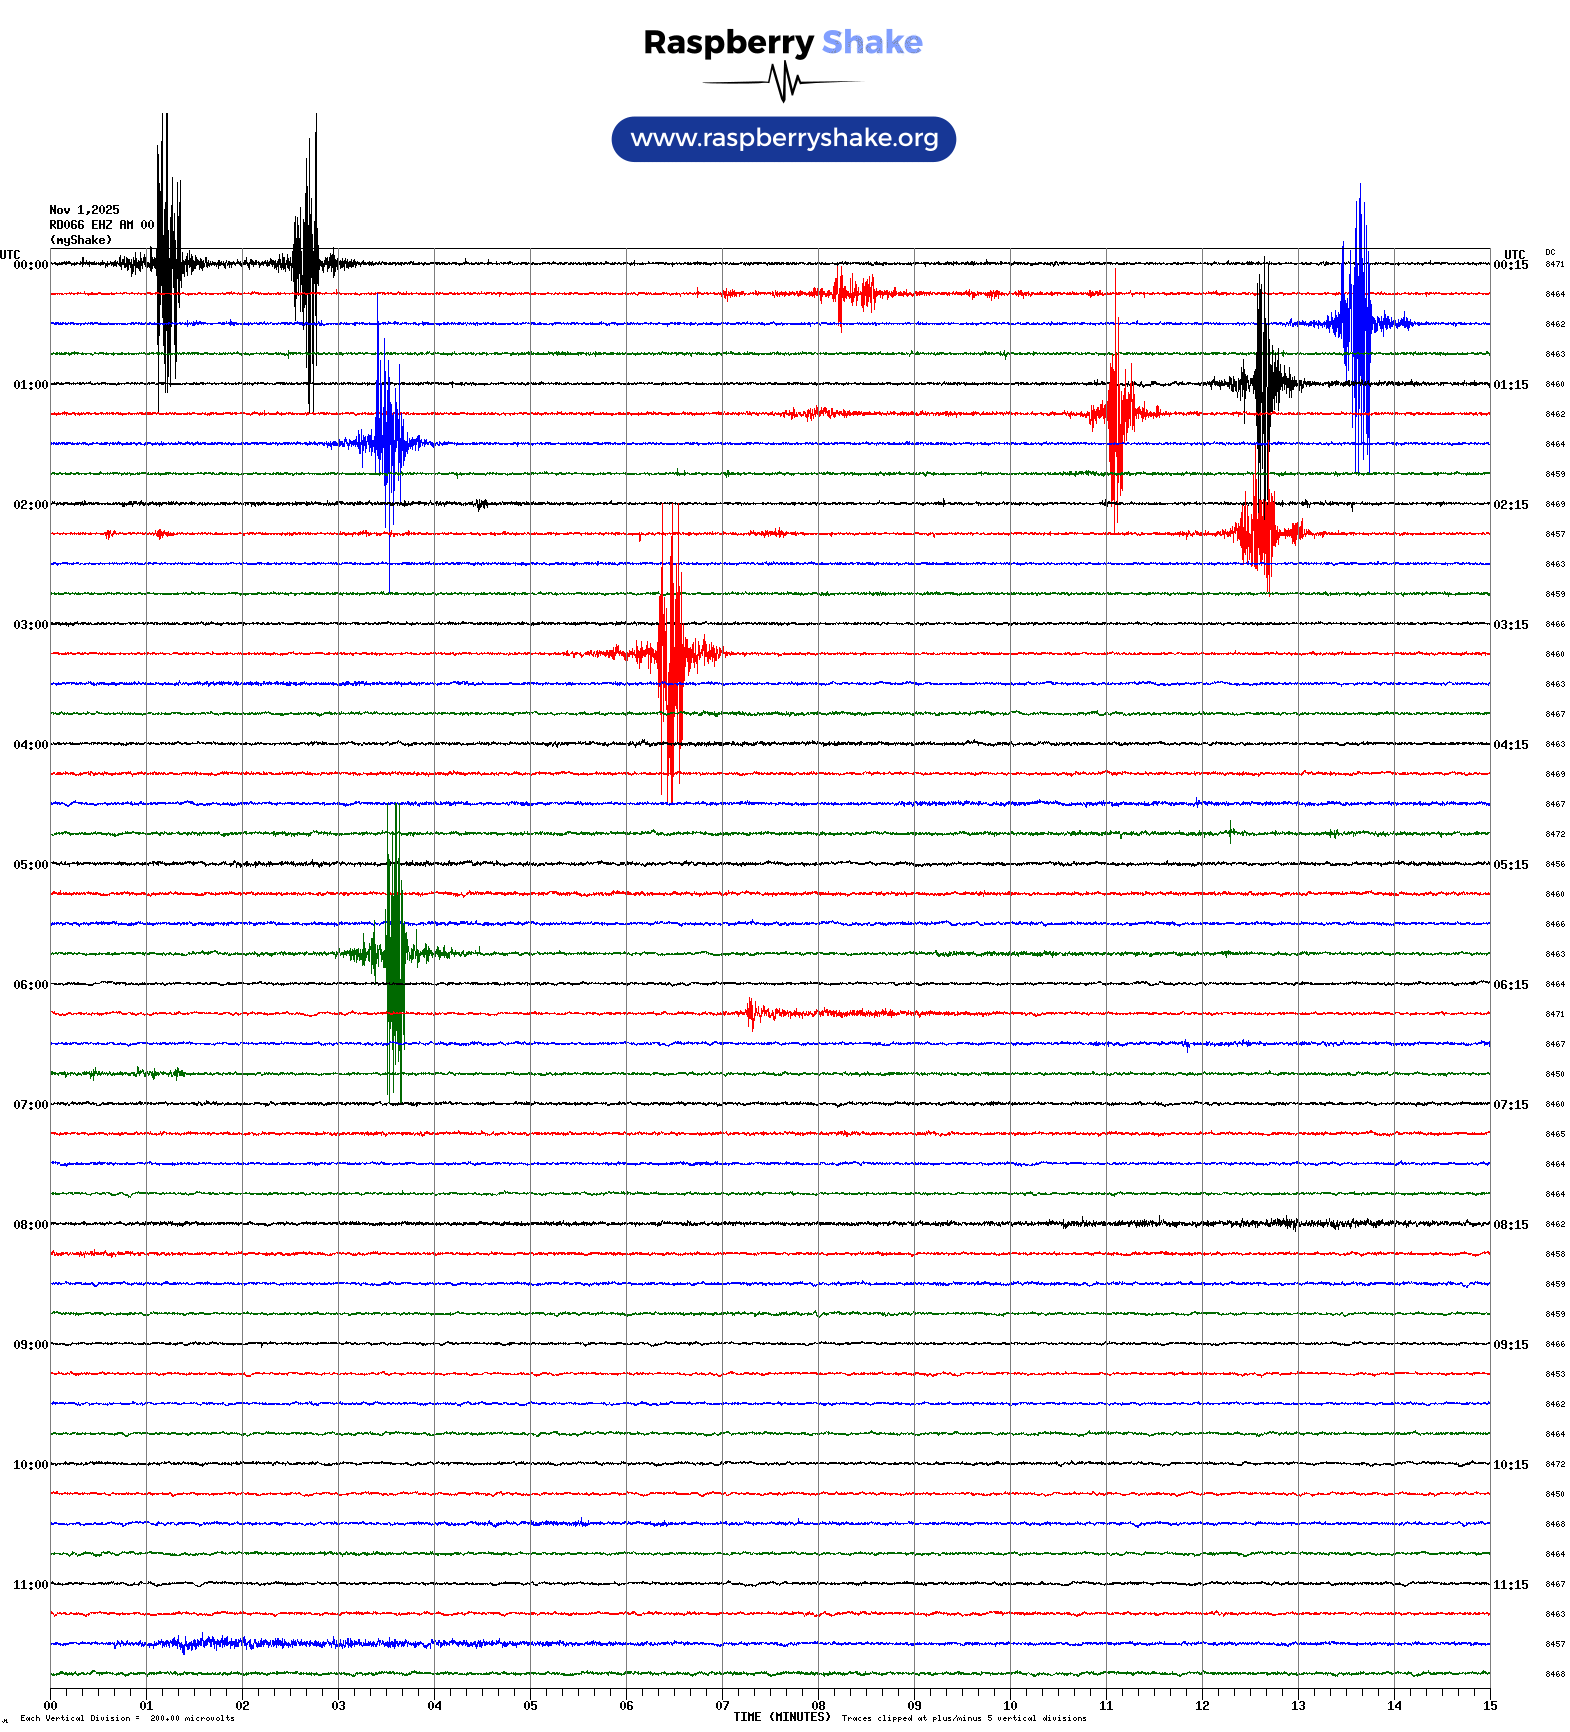Click the (myShake) label text

tap(81, 240)
